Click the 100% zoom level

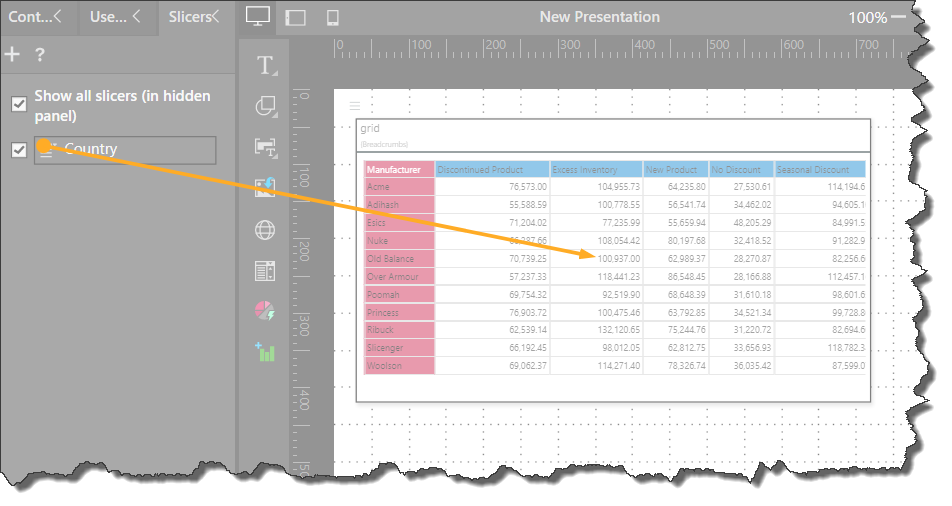coord(868,18)
